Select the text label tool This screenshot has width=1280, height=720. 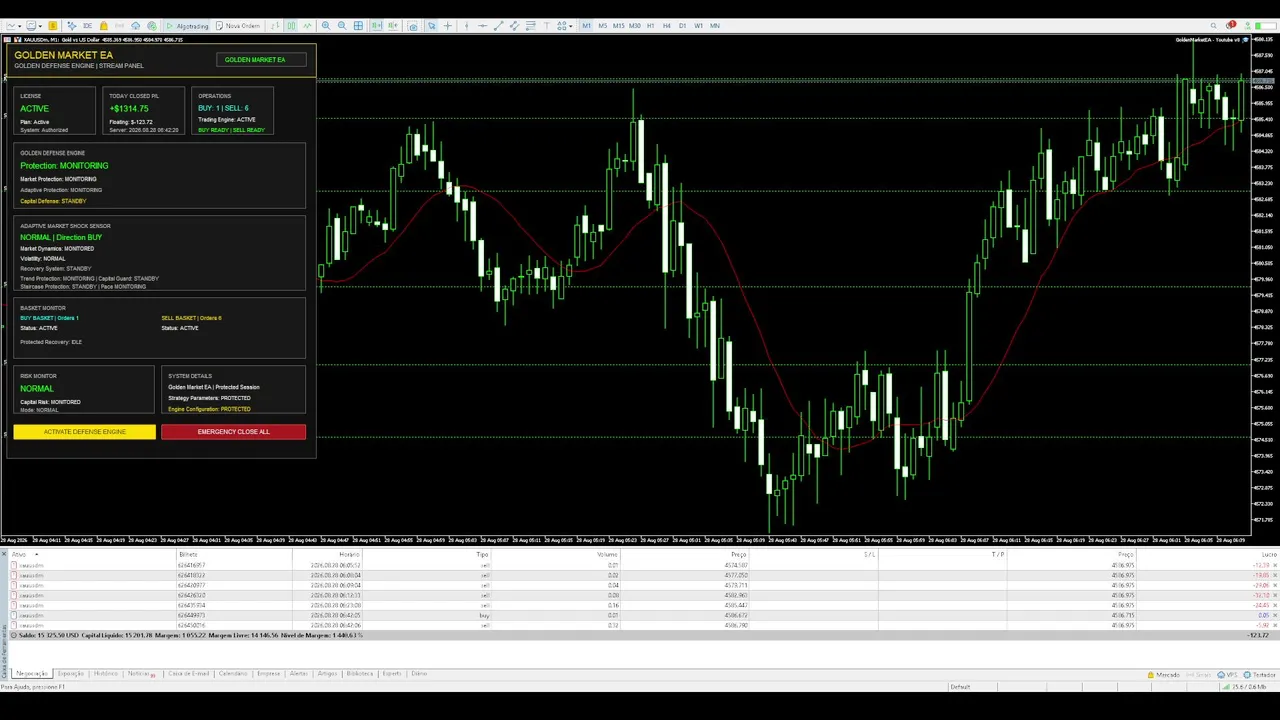point(547,26)
